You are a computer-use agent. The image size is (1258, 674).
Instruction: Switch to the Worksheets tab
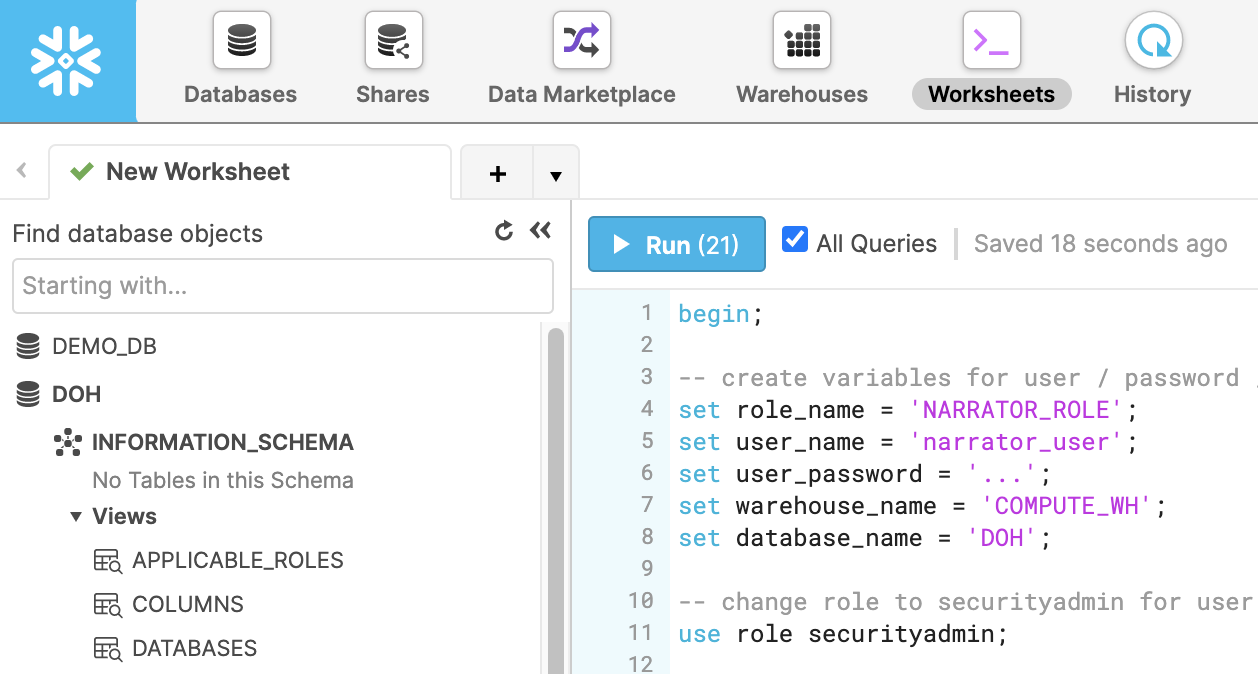pyautogui.click(x=991, y=94)
